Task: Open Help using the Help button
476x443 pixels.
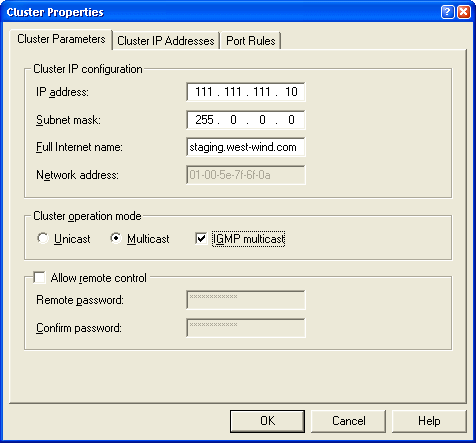Action: tap(429, 421)
